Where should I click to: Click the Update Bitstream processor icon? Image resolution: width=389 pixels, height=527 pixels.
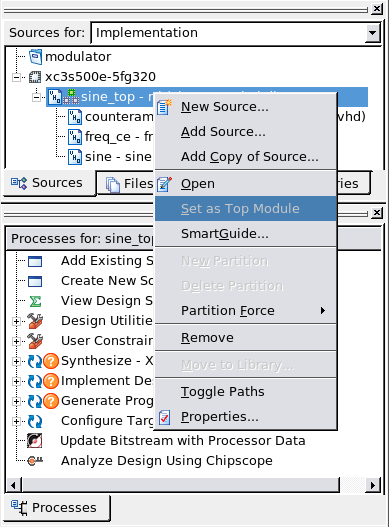[x=35, y=441]
